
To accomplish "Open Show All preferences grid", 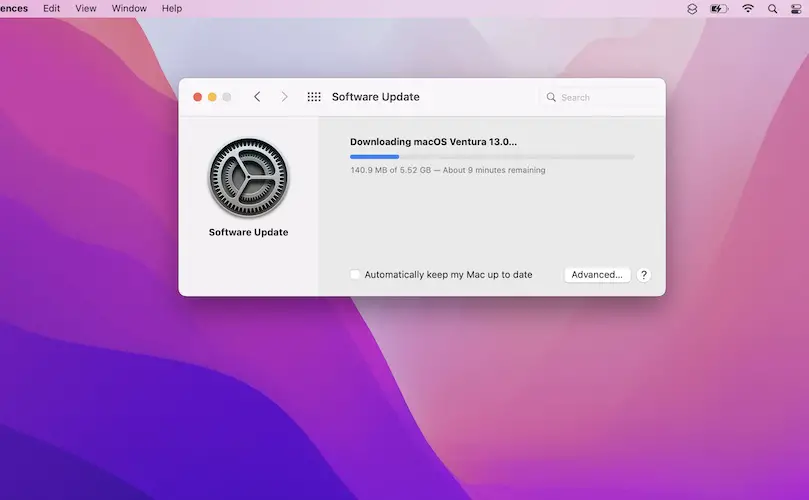I will 314,97.
